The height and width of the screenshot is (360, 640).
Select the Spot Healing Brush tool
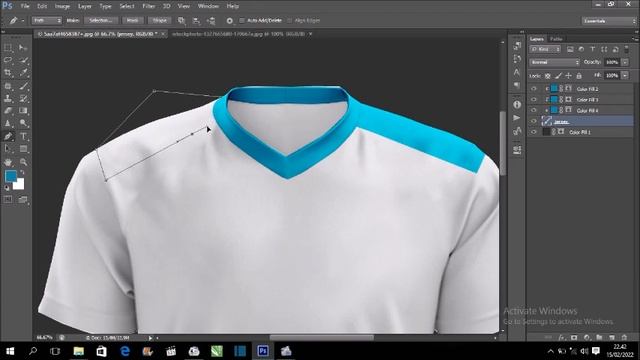pyautogui.click(x=8, y=86)
